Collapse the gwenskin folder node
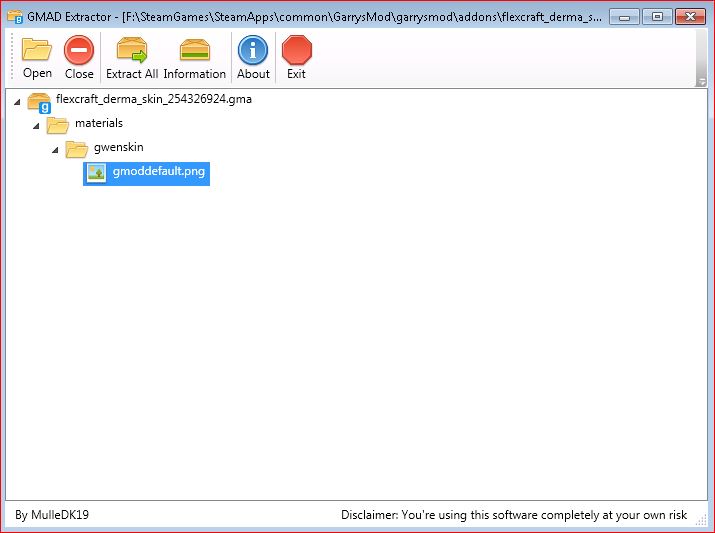Viewport: 715px width, 533px height. pos(55,150)
